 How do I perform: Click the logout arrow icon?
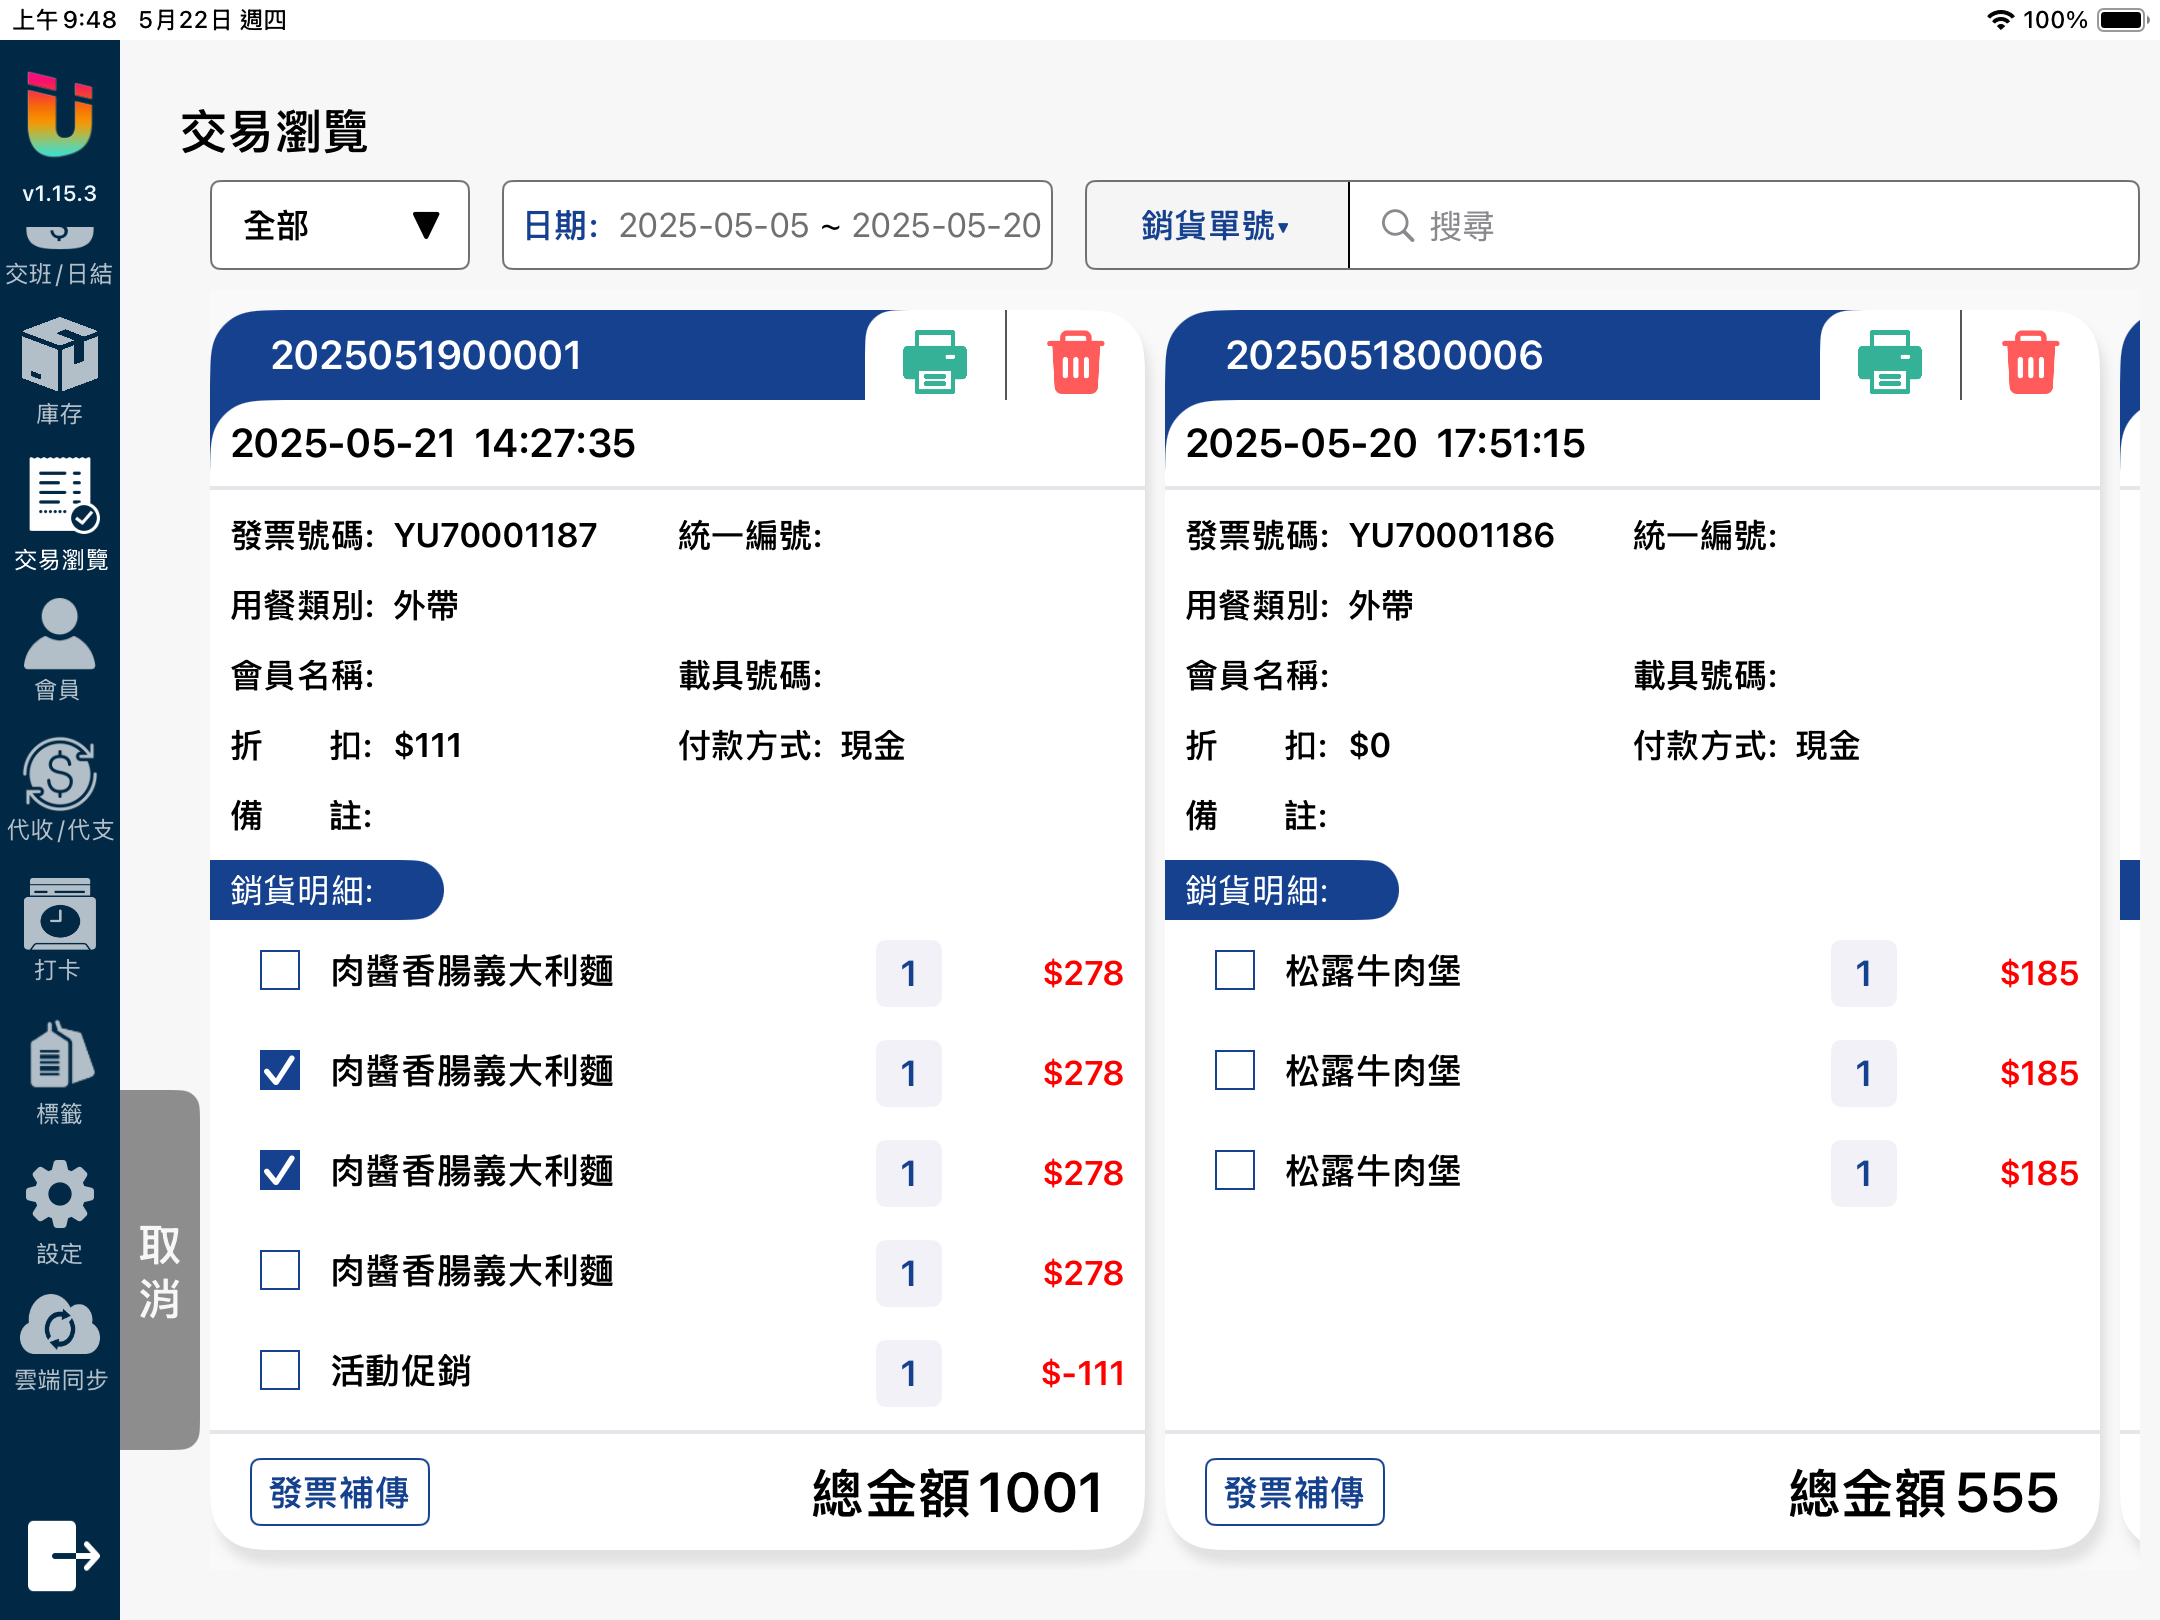click(62, 1555)
